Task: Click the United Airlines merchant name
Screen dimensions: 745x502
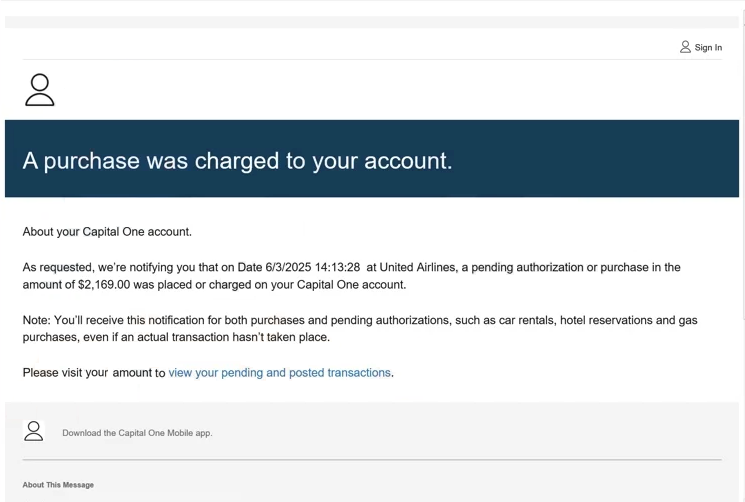Action: pyautogui.click(x=418, y=267)
